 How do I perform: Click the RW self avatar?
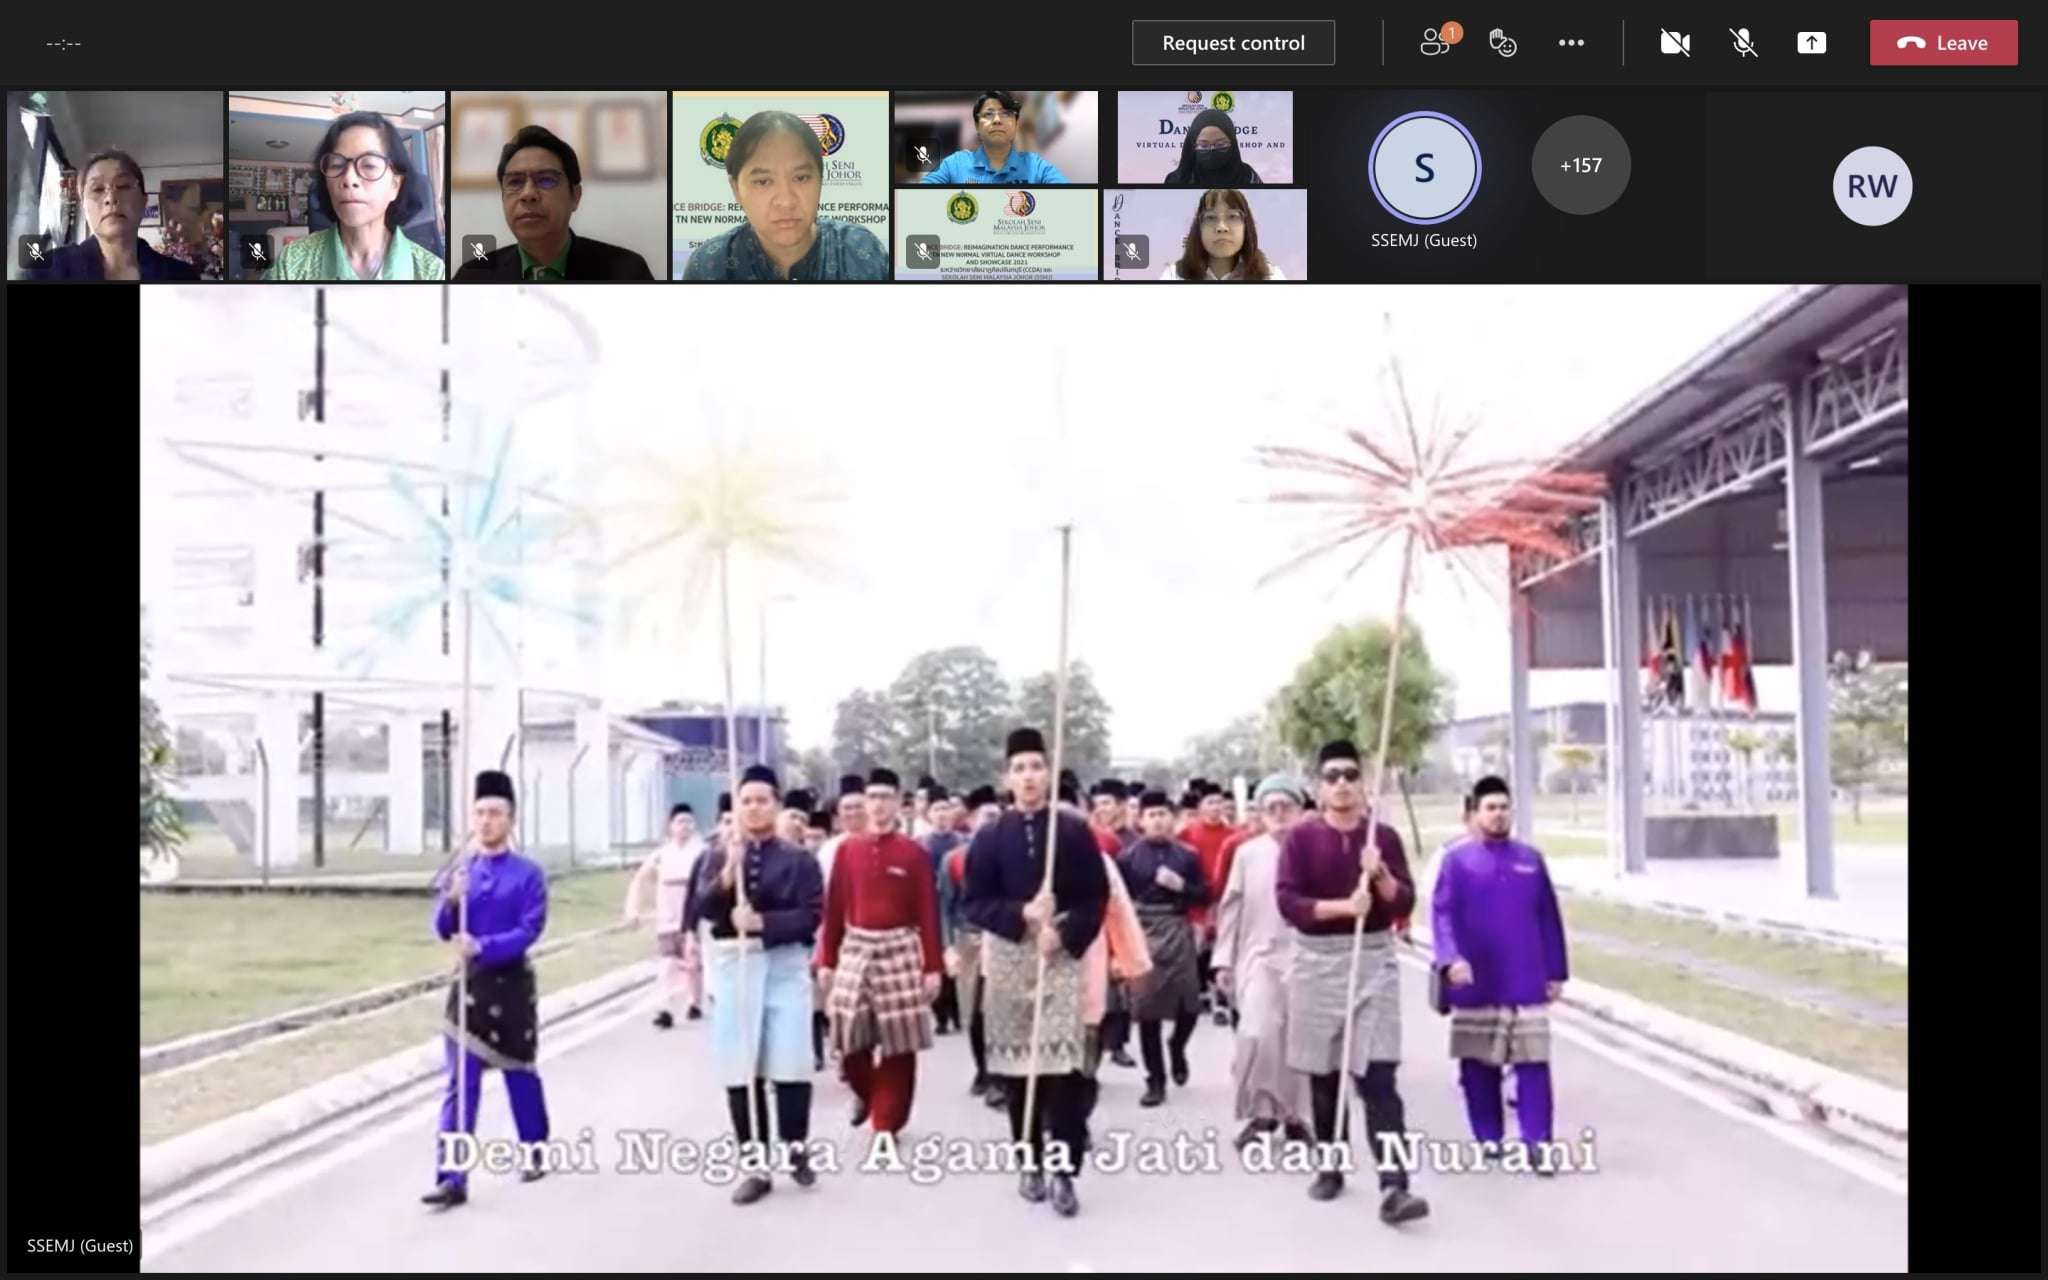click(1872, 186)
